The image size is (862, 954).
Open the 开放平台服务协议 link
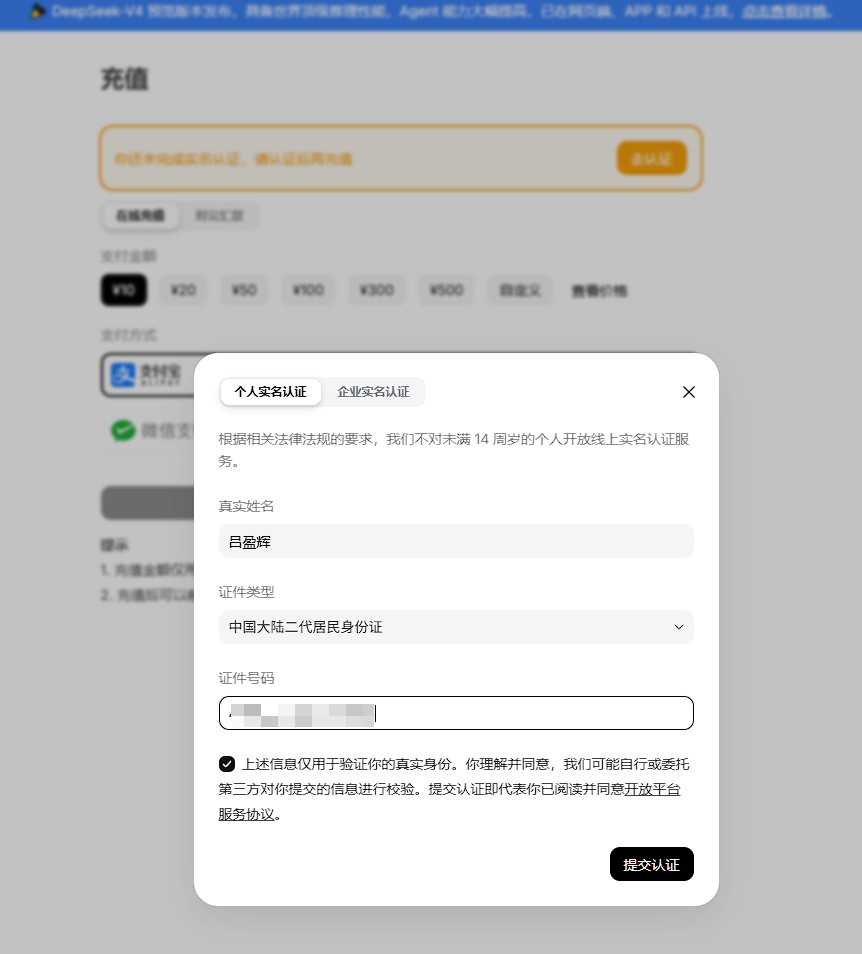tap(652, 789)
